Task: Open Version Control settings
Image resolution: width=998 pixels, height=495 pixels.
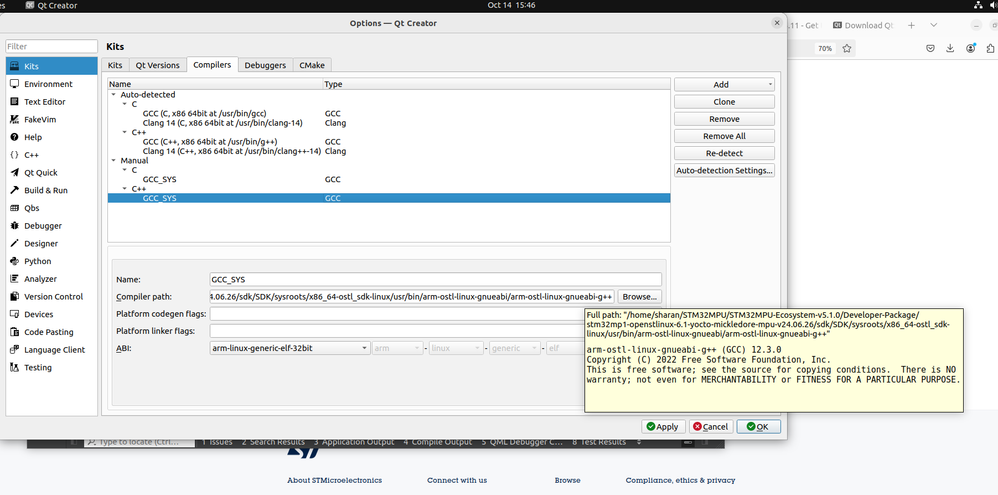Action: (52, 296)
